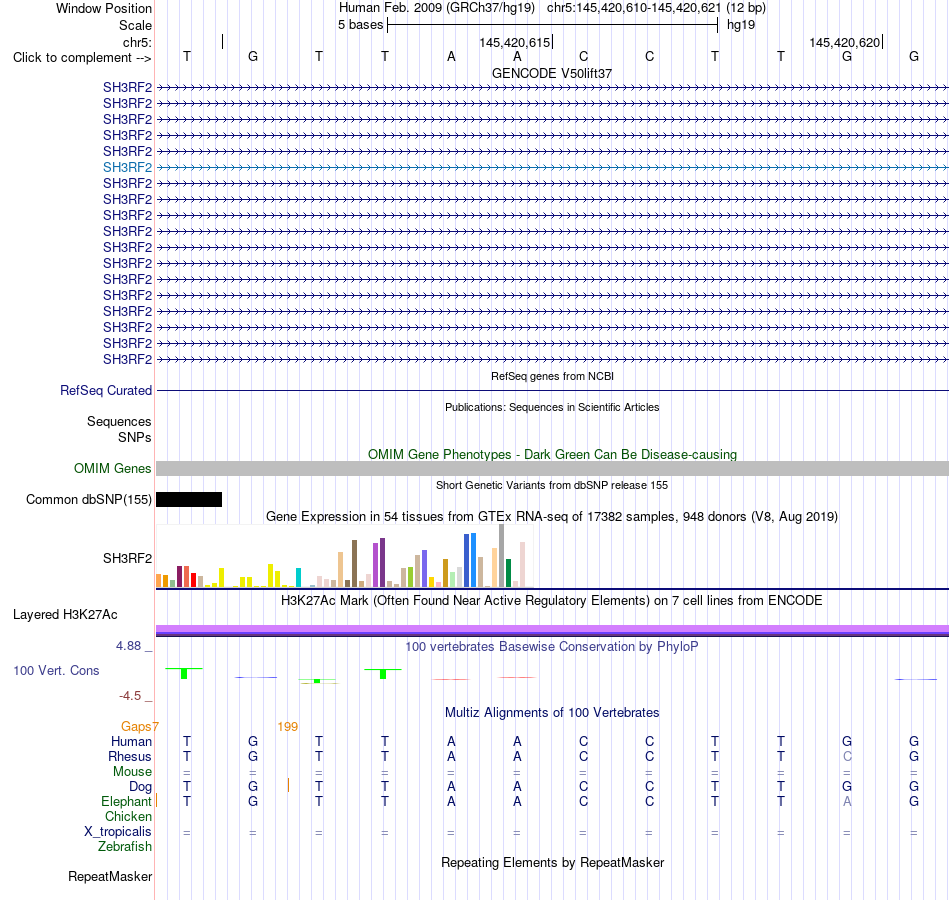This screenshot has height=900, width=950.
Task: Select the Elephant alignment row label
Action: (x=126, y=801)
